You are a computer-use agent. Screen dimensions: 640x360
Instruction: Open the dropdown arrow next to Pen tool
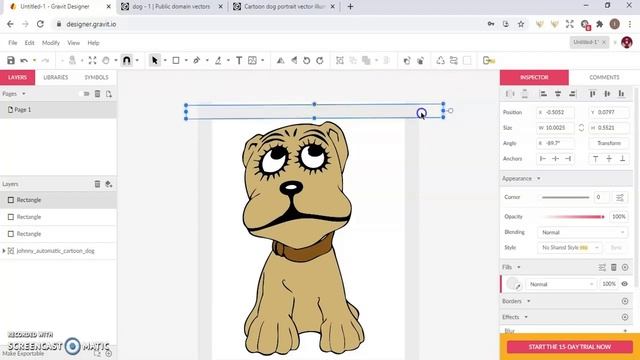207,60
